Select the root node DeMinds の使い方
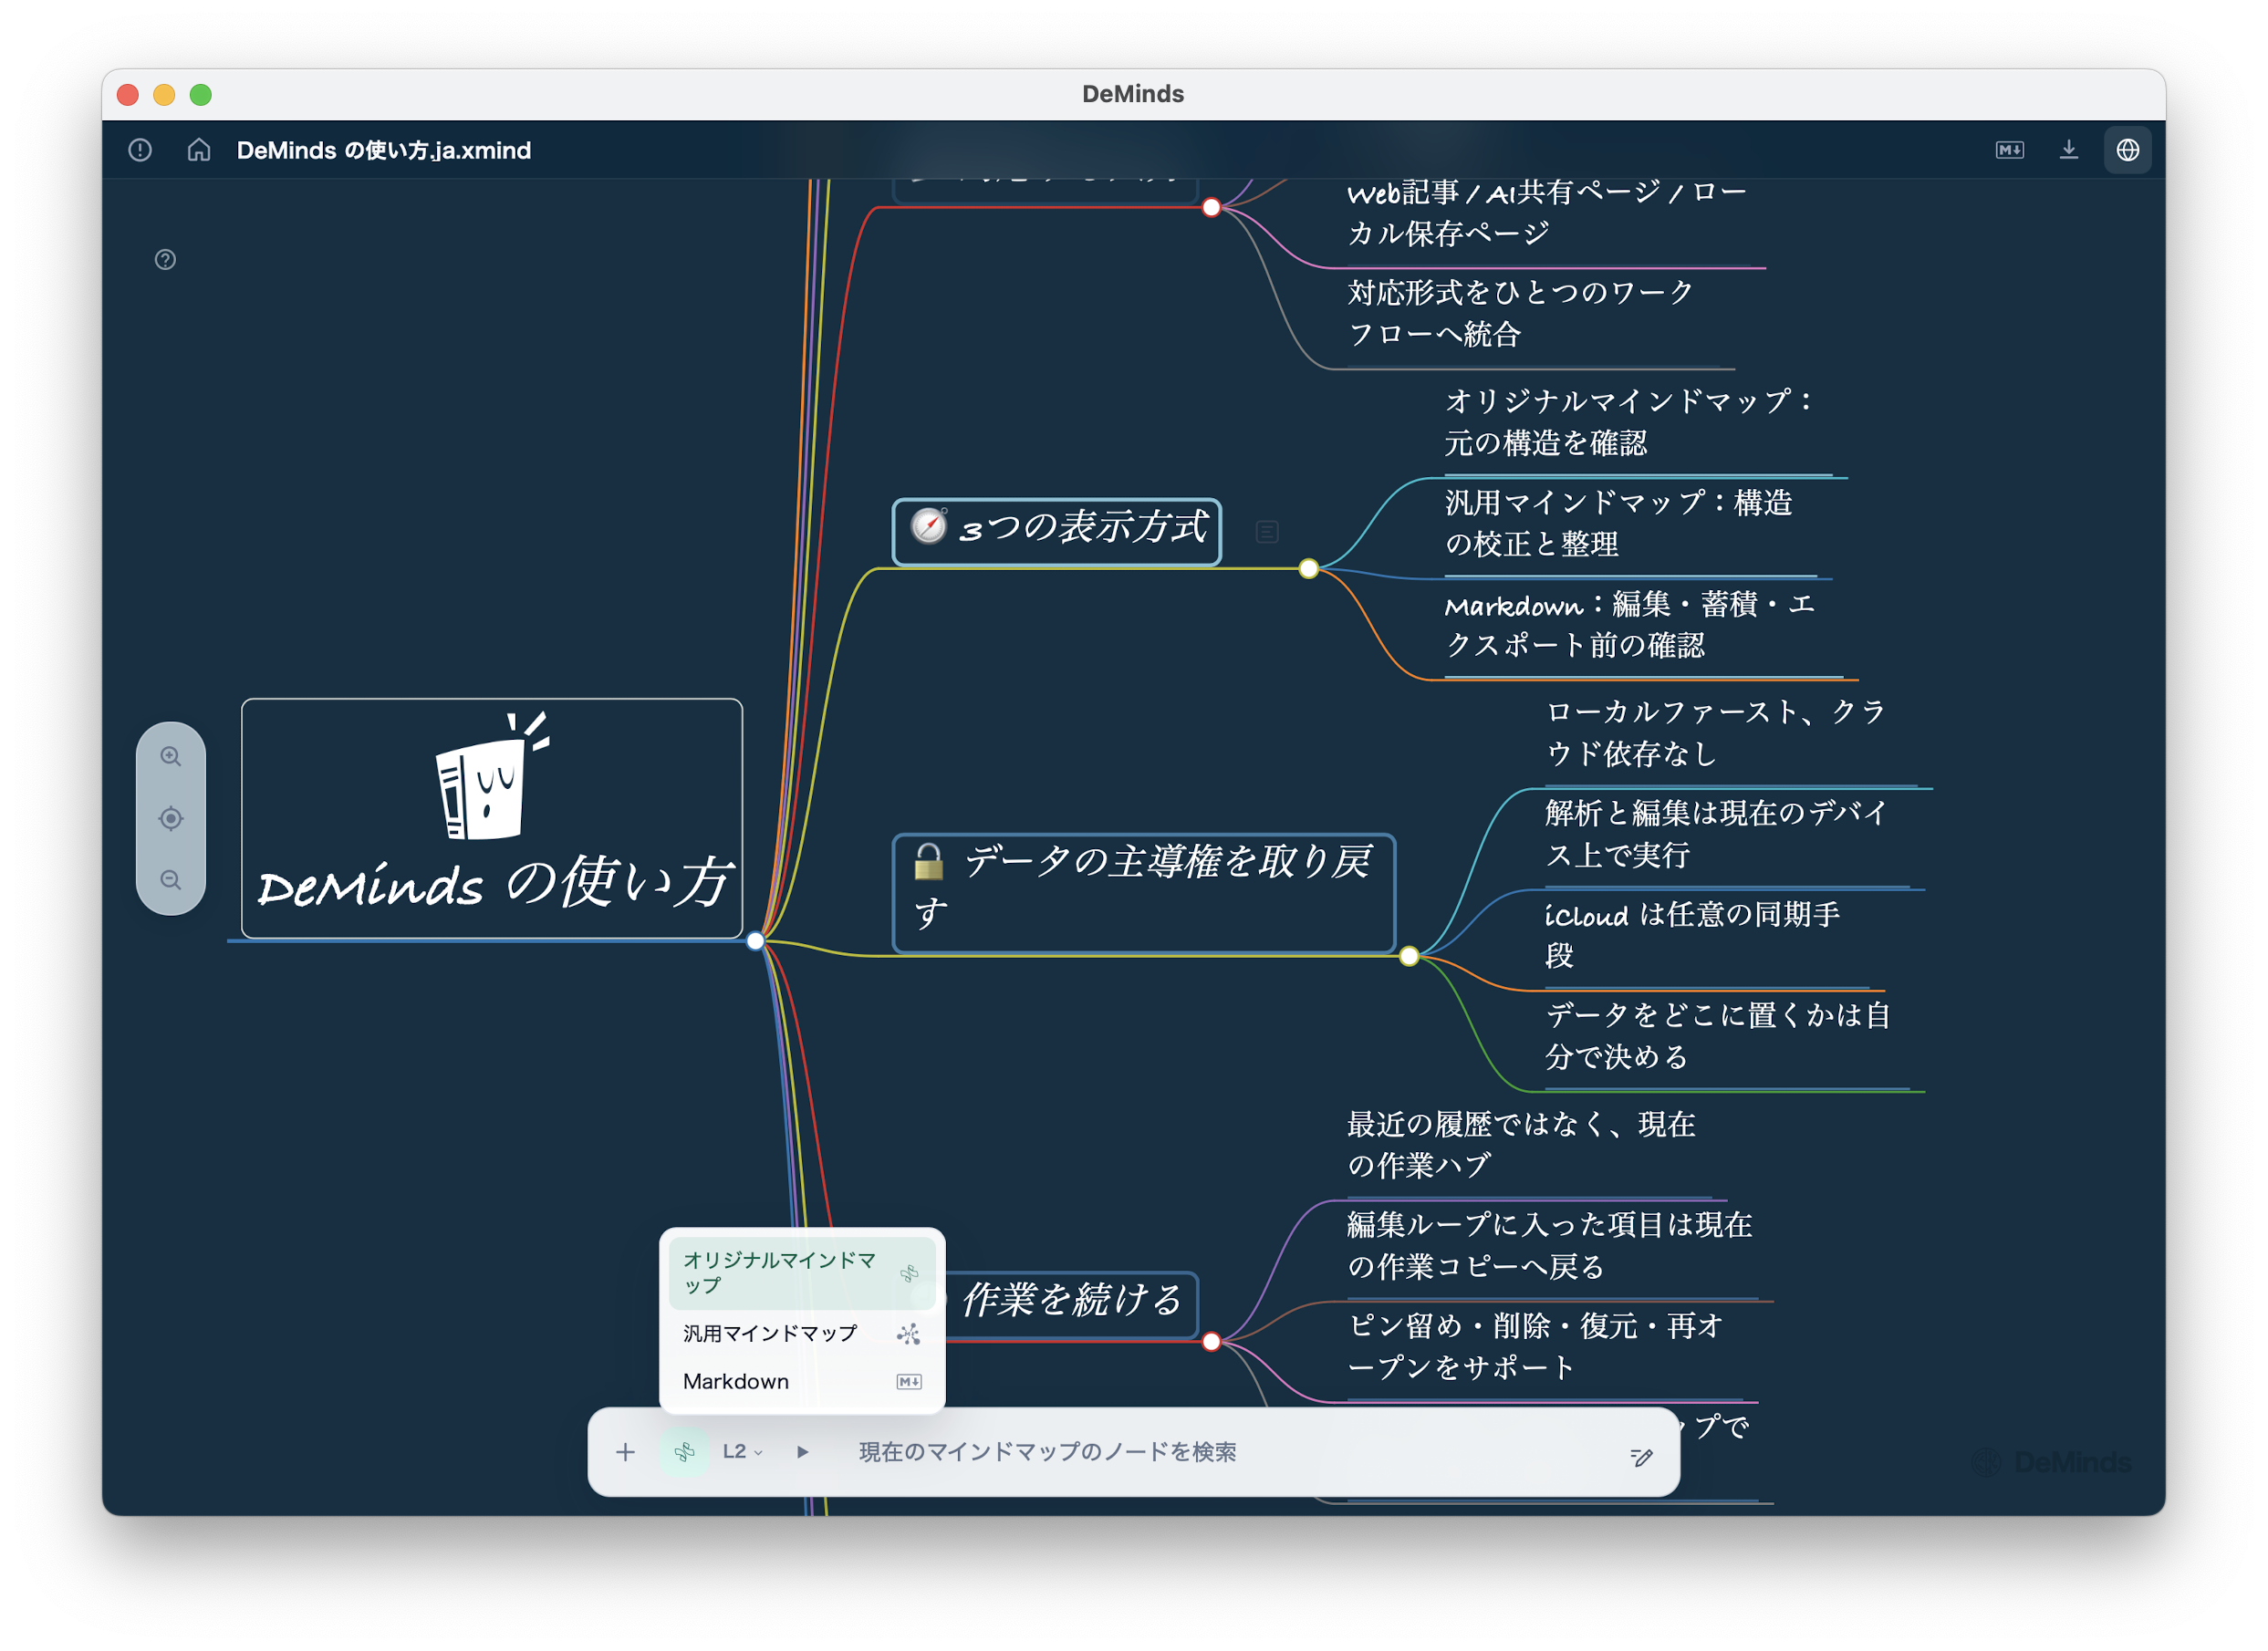This screenshot has height=1651, width=2268. click(492, 819)
